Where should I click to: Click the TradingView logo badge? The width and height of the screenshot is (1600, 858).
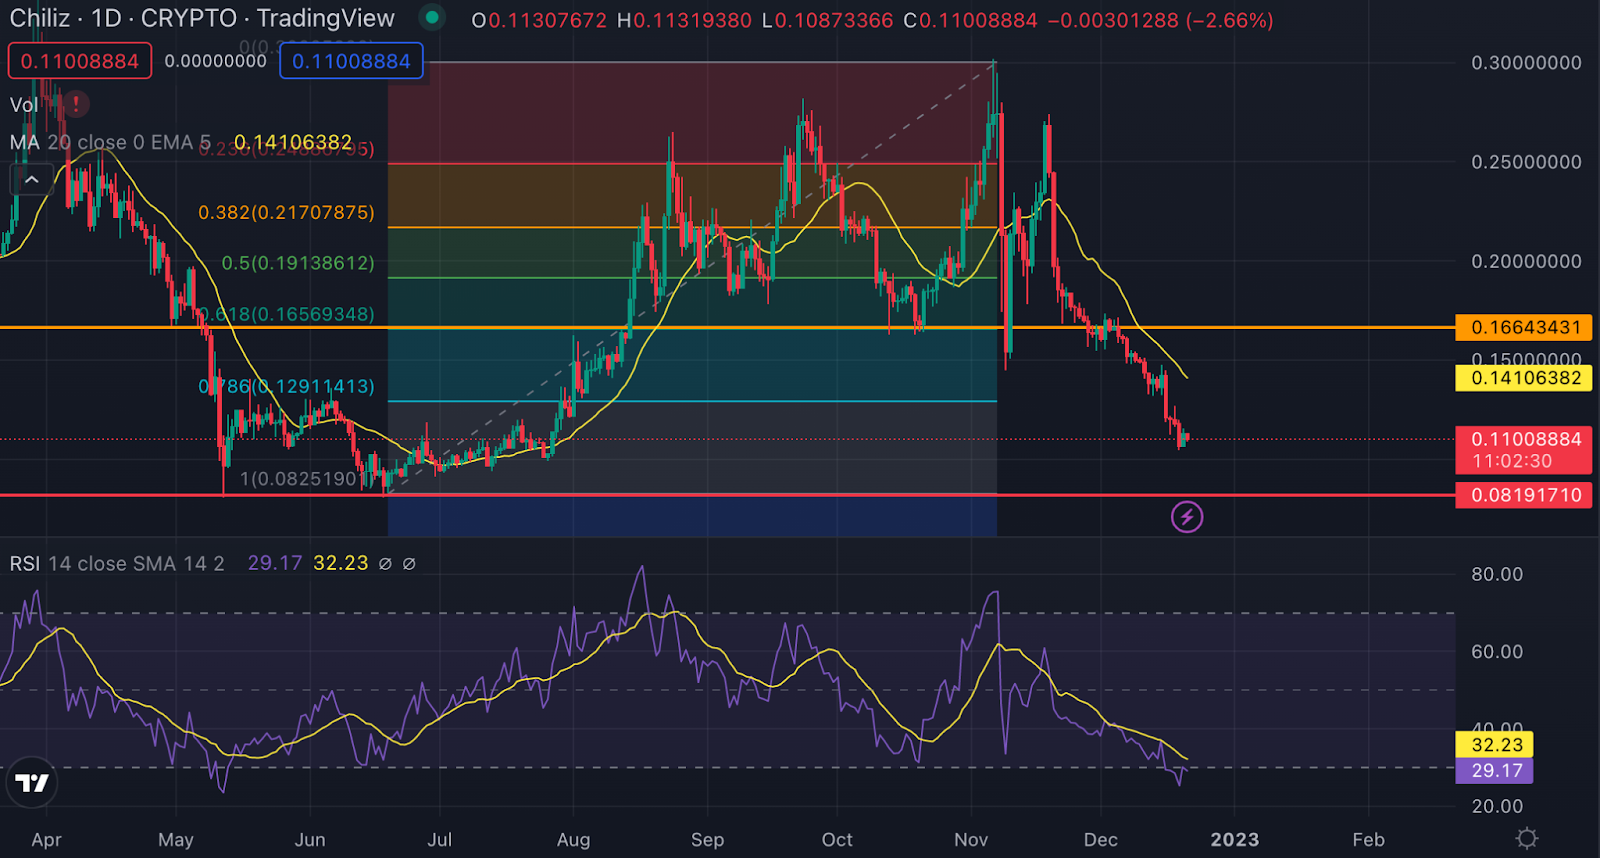tap(32, 783)
